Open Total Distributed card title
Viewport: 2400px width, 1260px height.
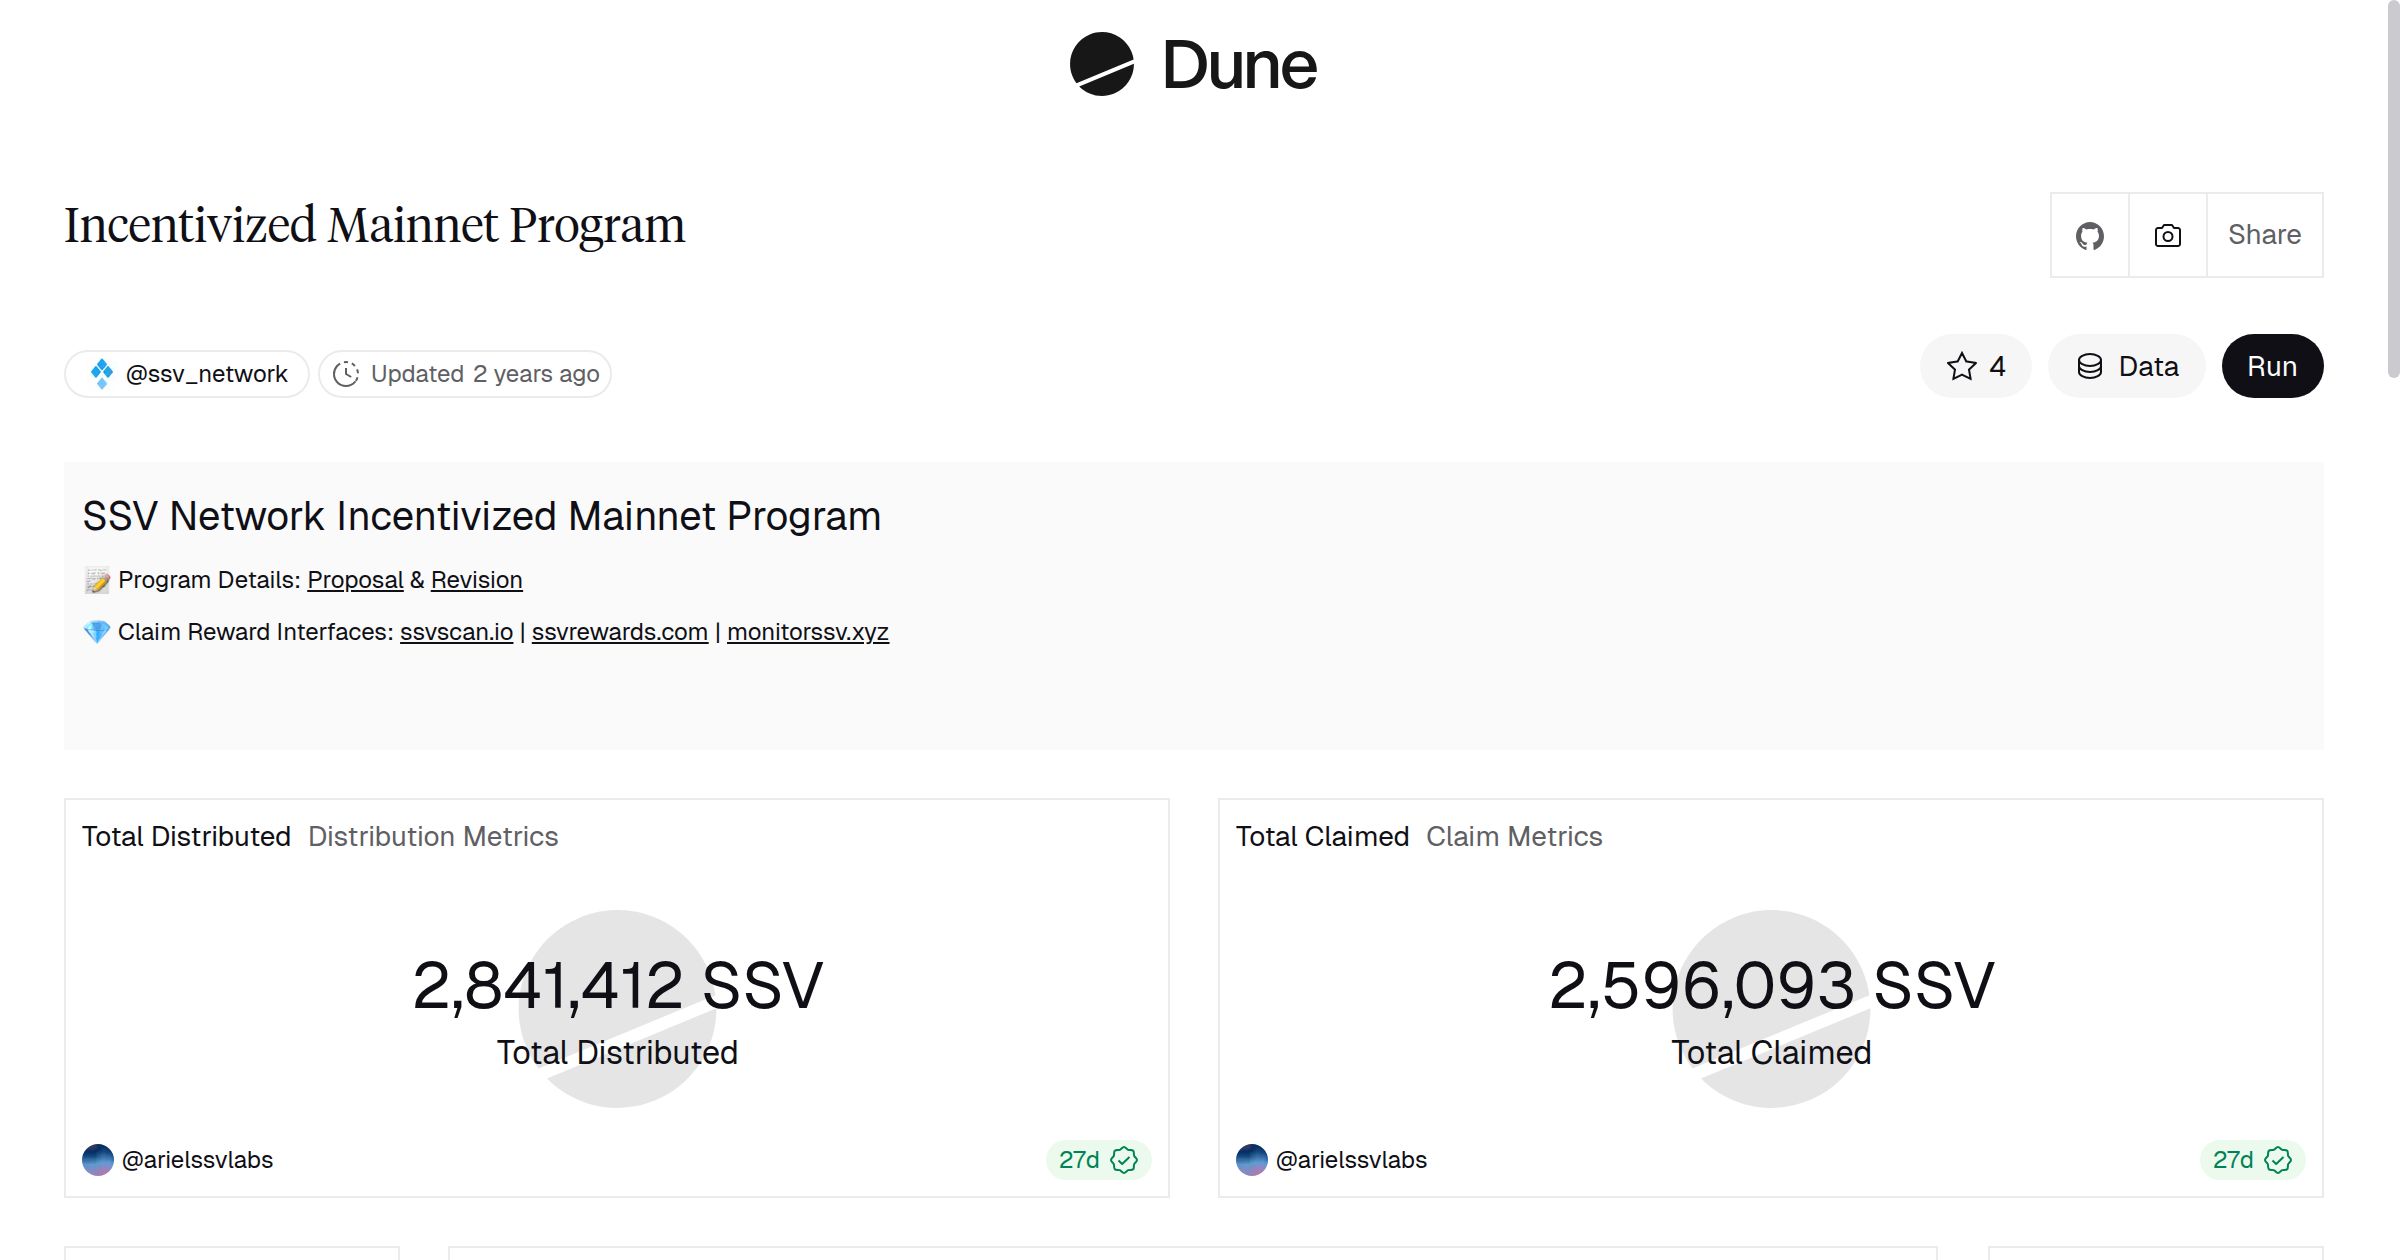(x=186, y=836)
